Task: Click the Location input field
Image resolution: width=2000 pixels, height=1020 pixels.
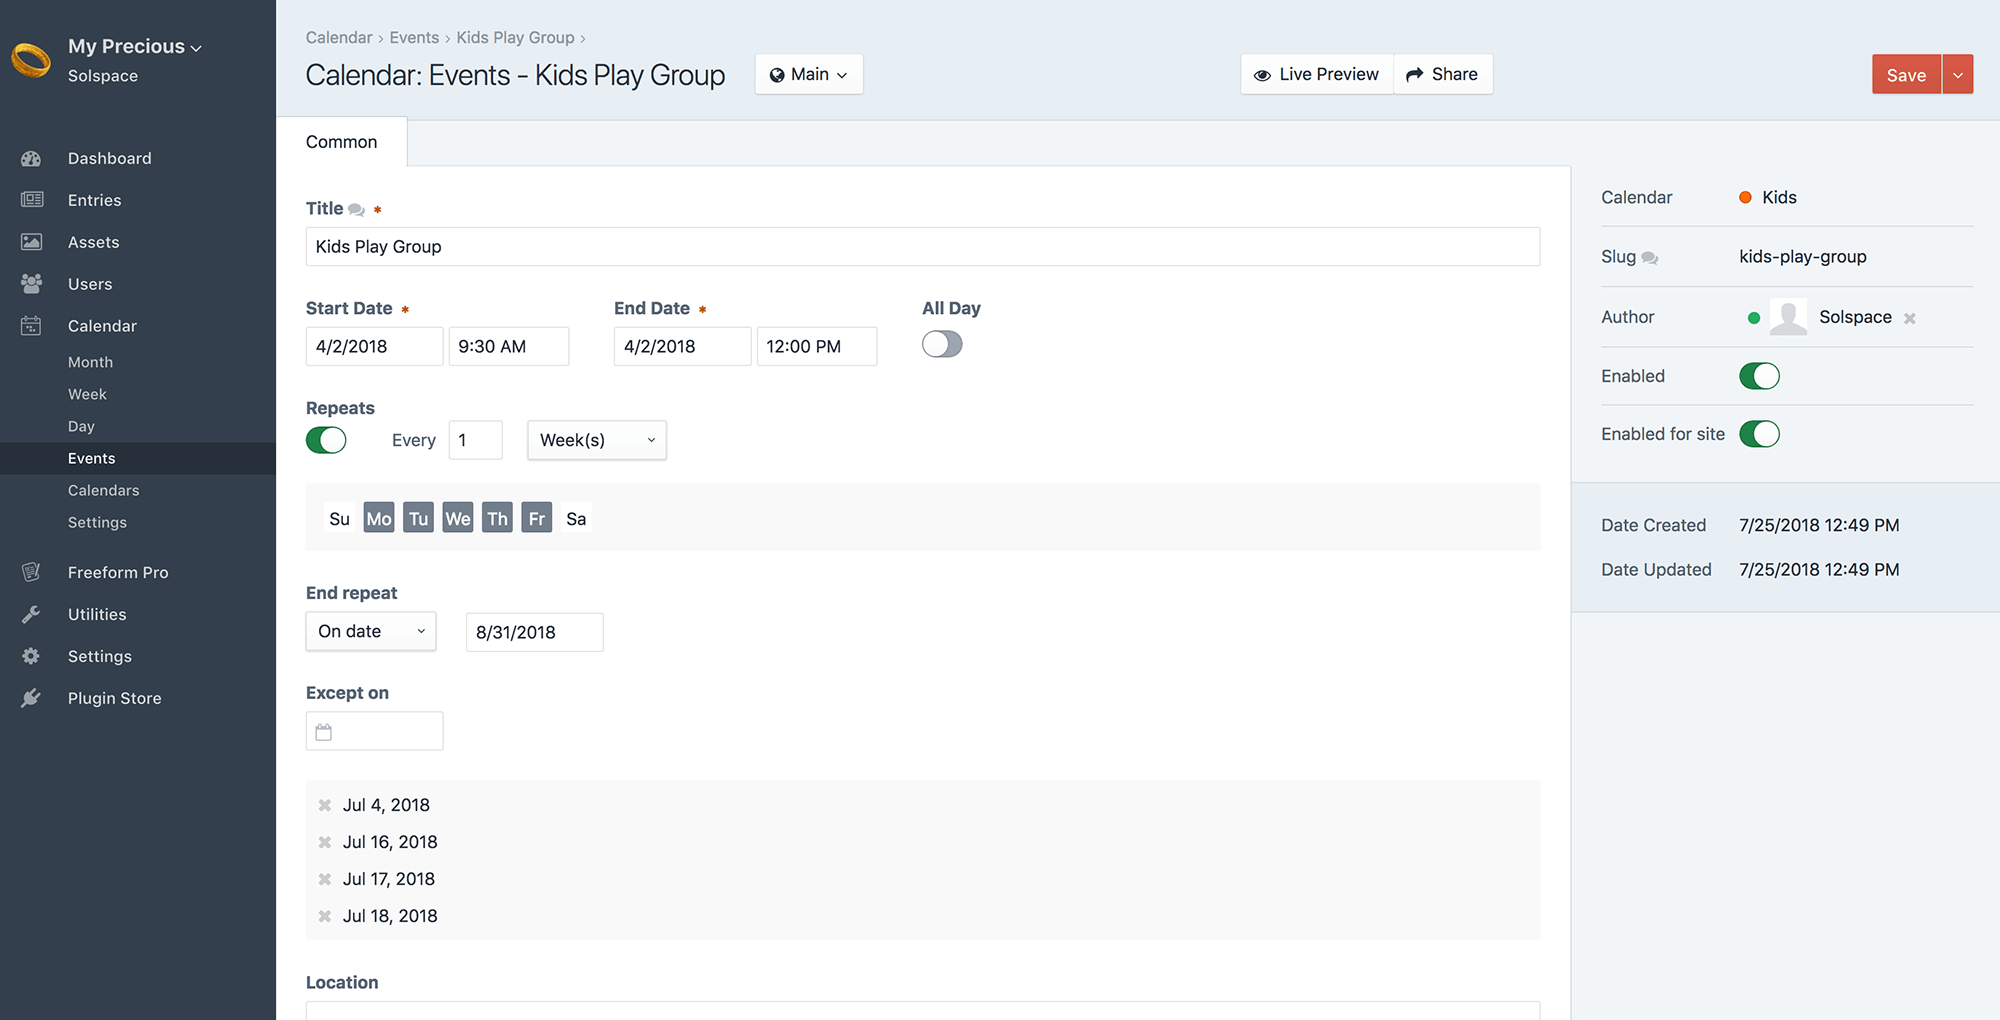Action: click(923, 1011)
